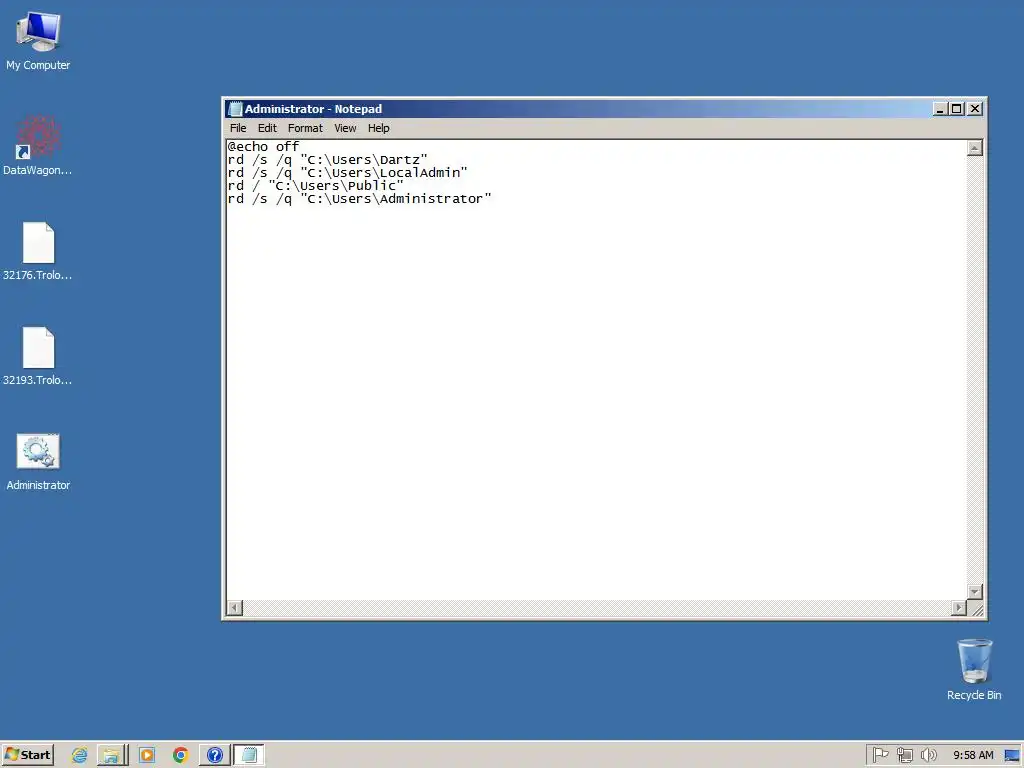This screenshot has width=1024, height=768.
Task: Click the Action Center flag tray icon
Action: point(880,755)
